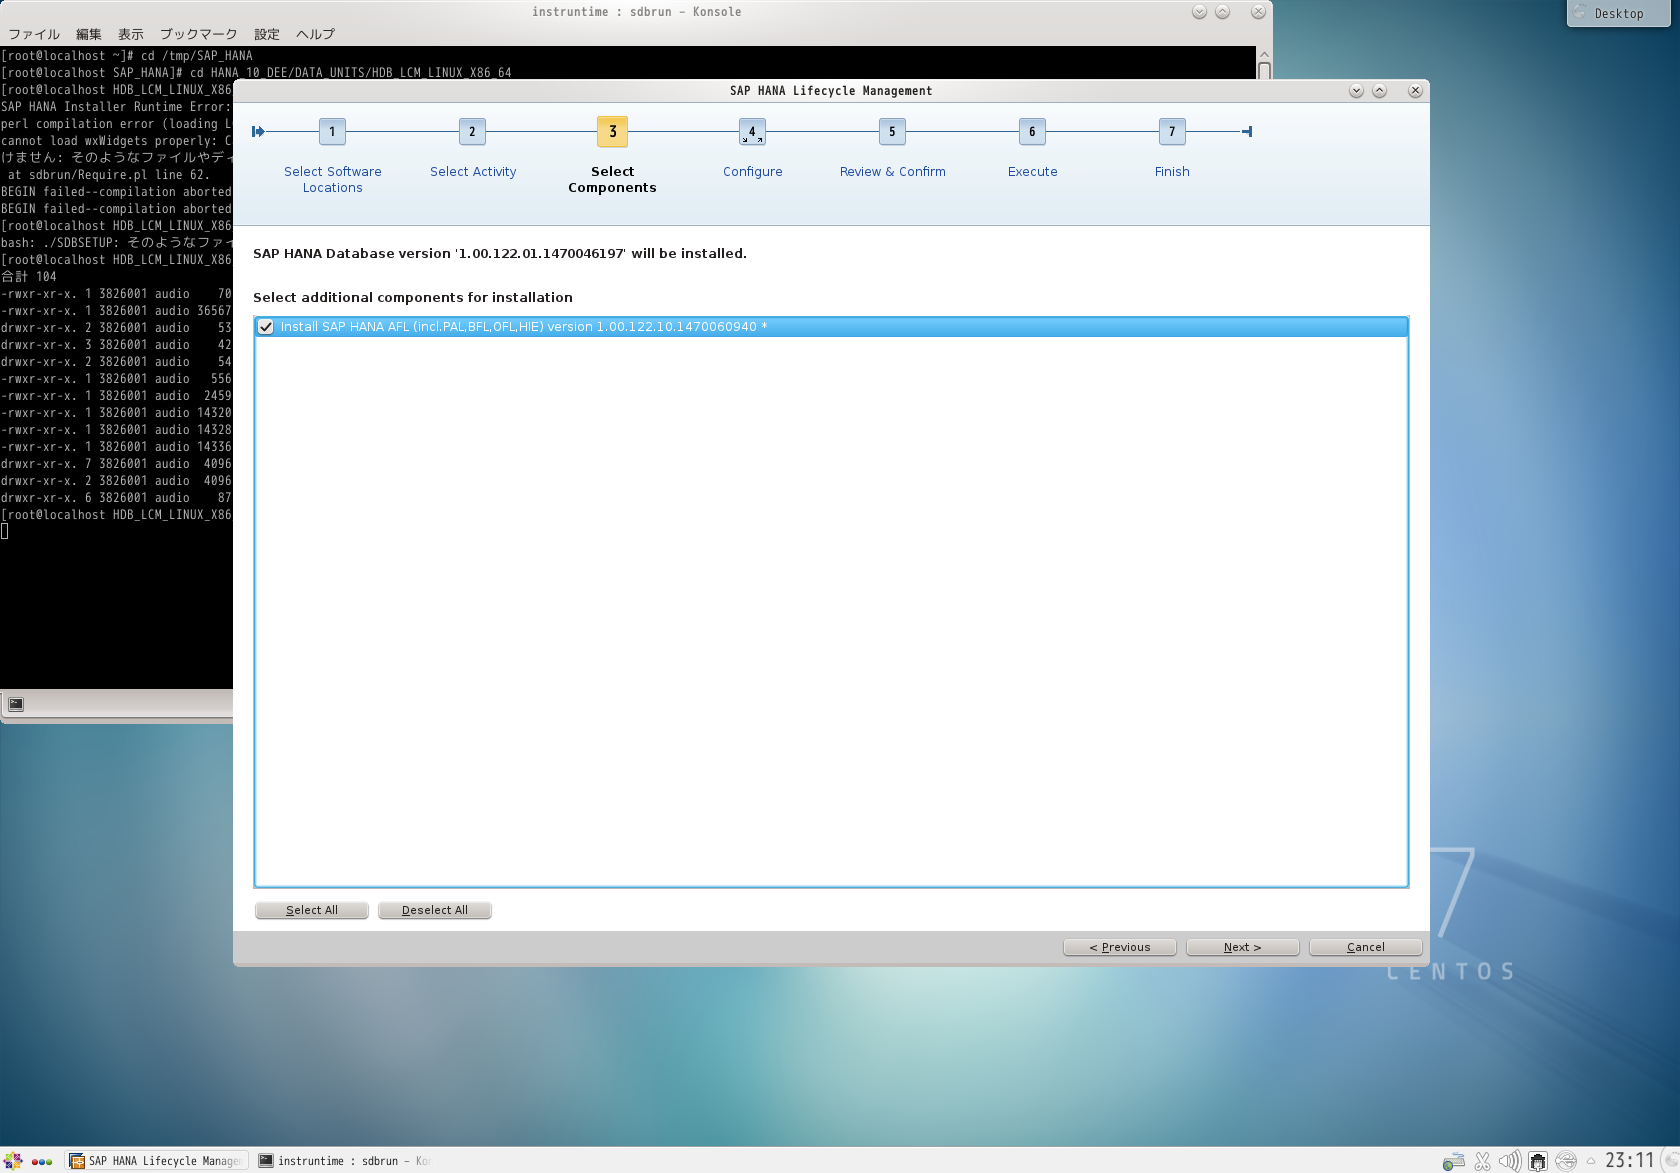Screen dimensions: 1680x1173
Task: Uncheck Install SAP HANA AFL checkbox
Action: pos(266,327)
